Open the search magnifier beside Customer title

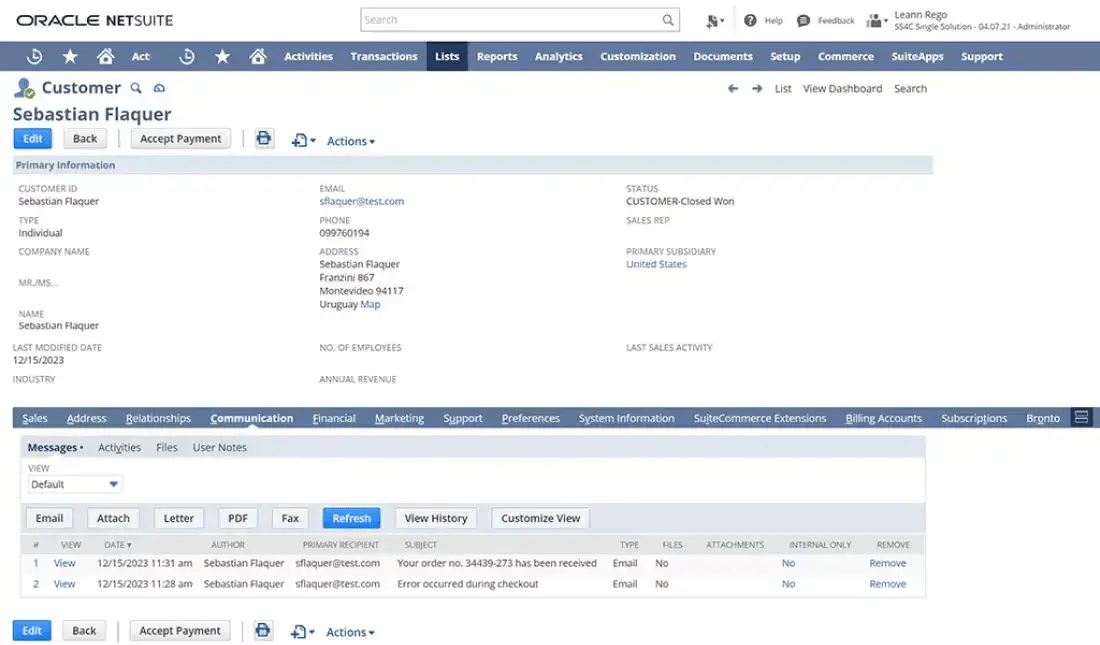135,88
